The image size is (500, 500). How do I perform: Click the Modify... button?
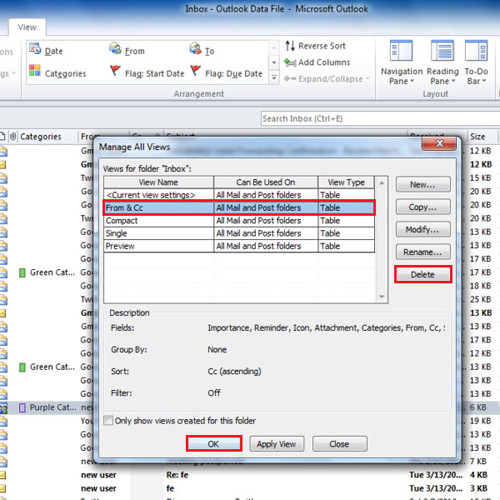click(423, 229)
